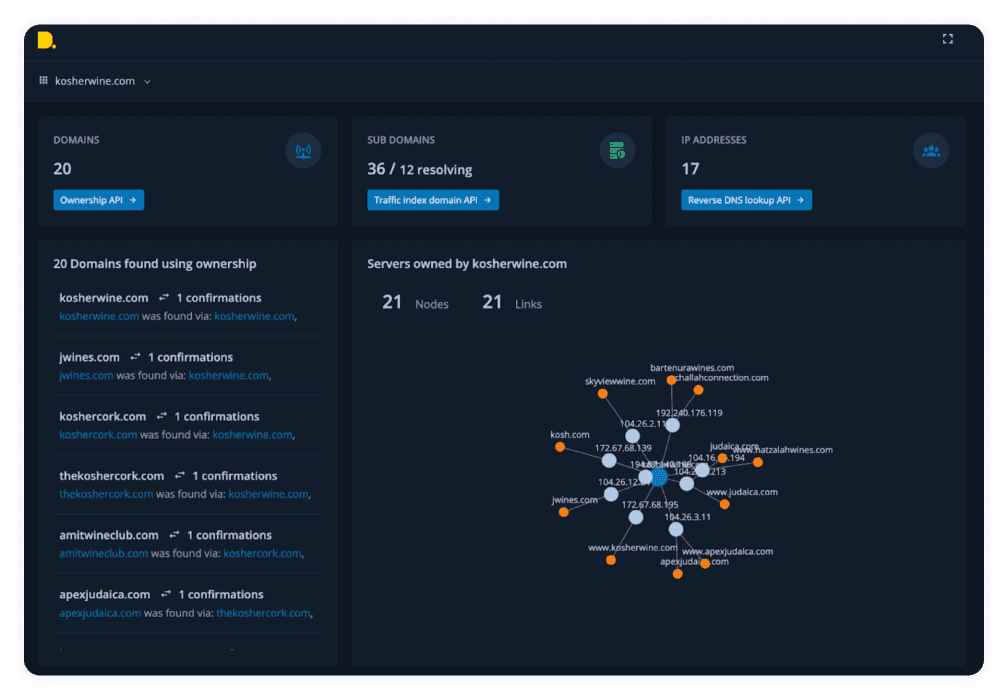Viewport: 1008px width, 700px height.
Task: Open Reverse DNS lookup API button
Action: tap(746, 200)
